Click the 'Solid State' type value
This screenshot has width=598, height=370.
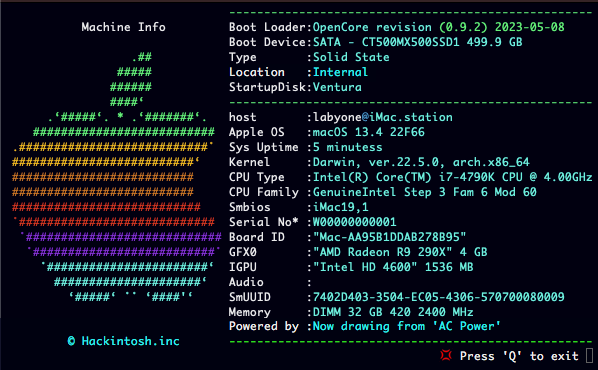pos(351,57)
